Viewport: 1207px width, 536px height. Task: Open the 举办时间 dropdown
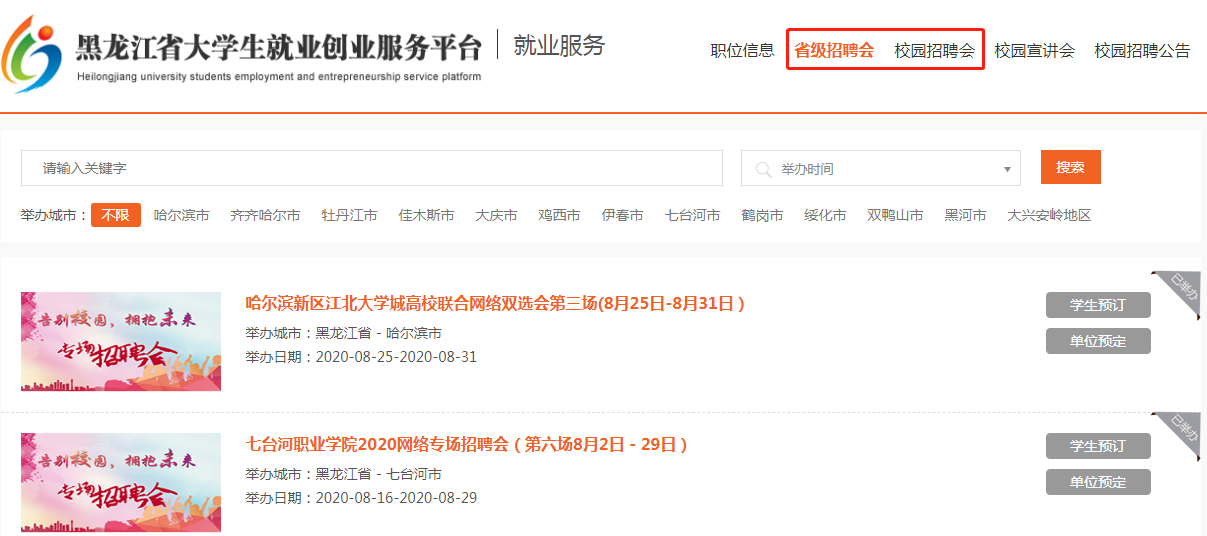[x=880, y=169]
